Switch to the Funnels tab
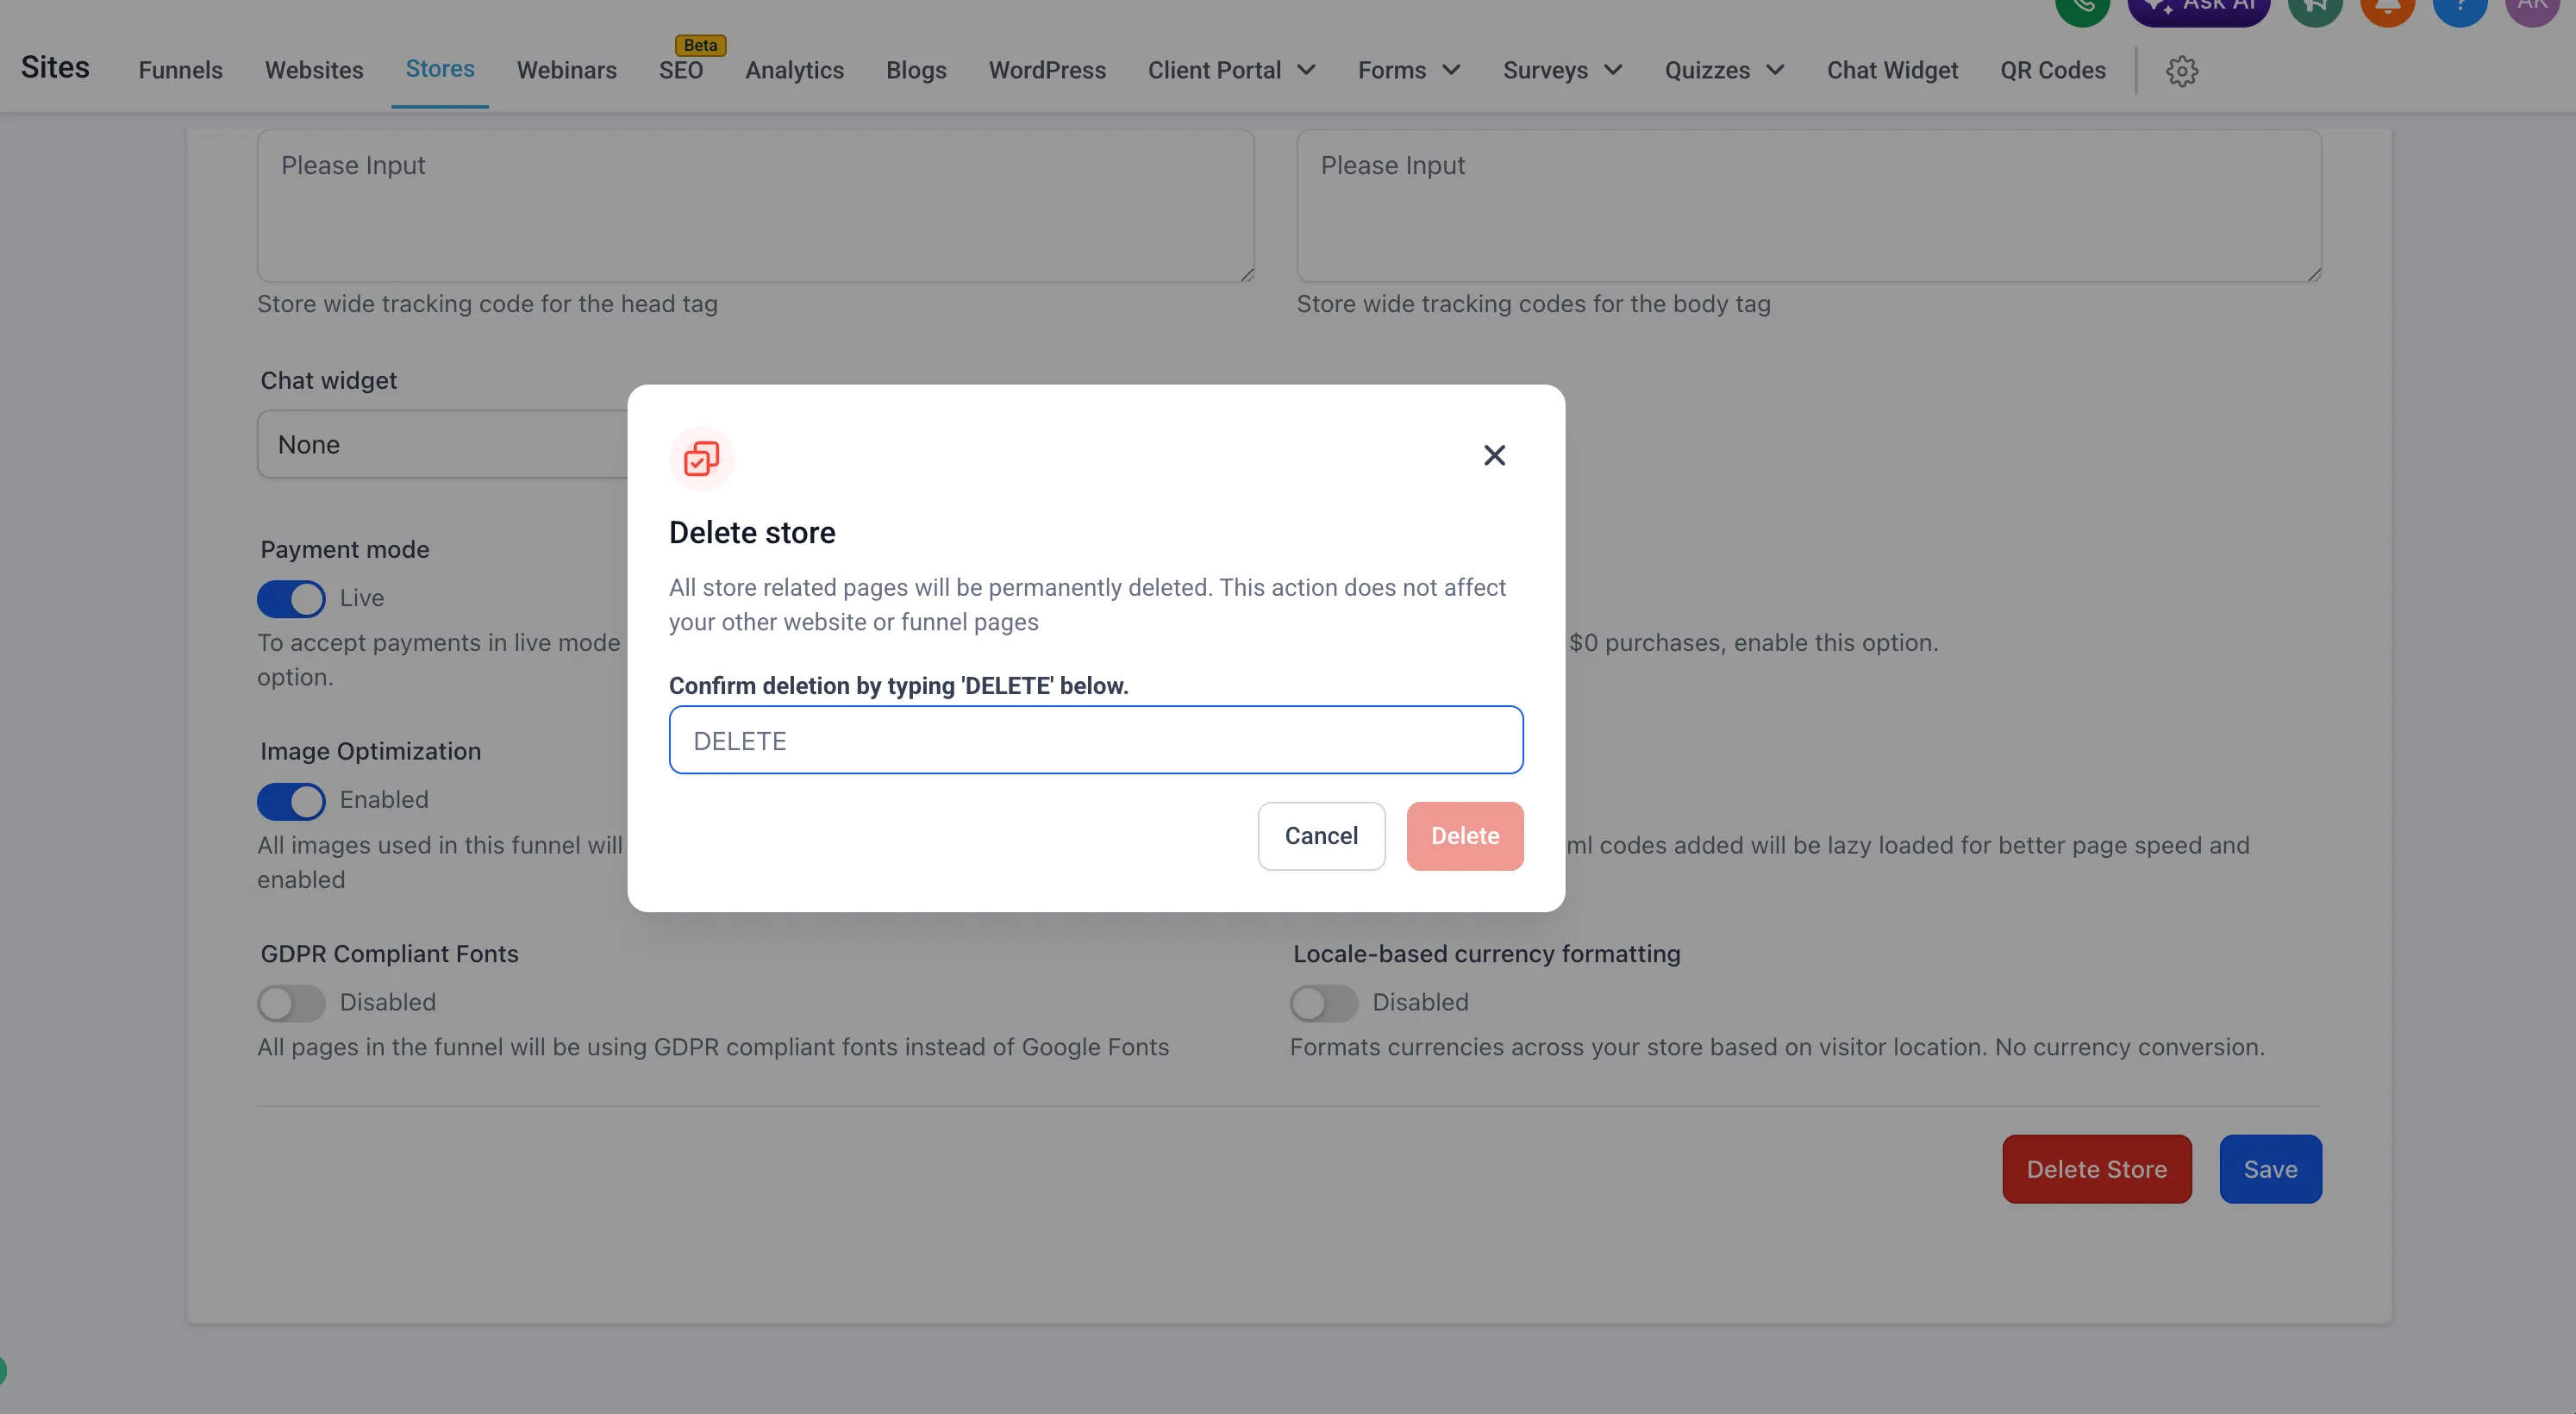The image size is (2576, 1414). (x=180, y=70)
